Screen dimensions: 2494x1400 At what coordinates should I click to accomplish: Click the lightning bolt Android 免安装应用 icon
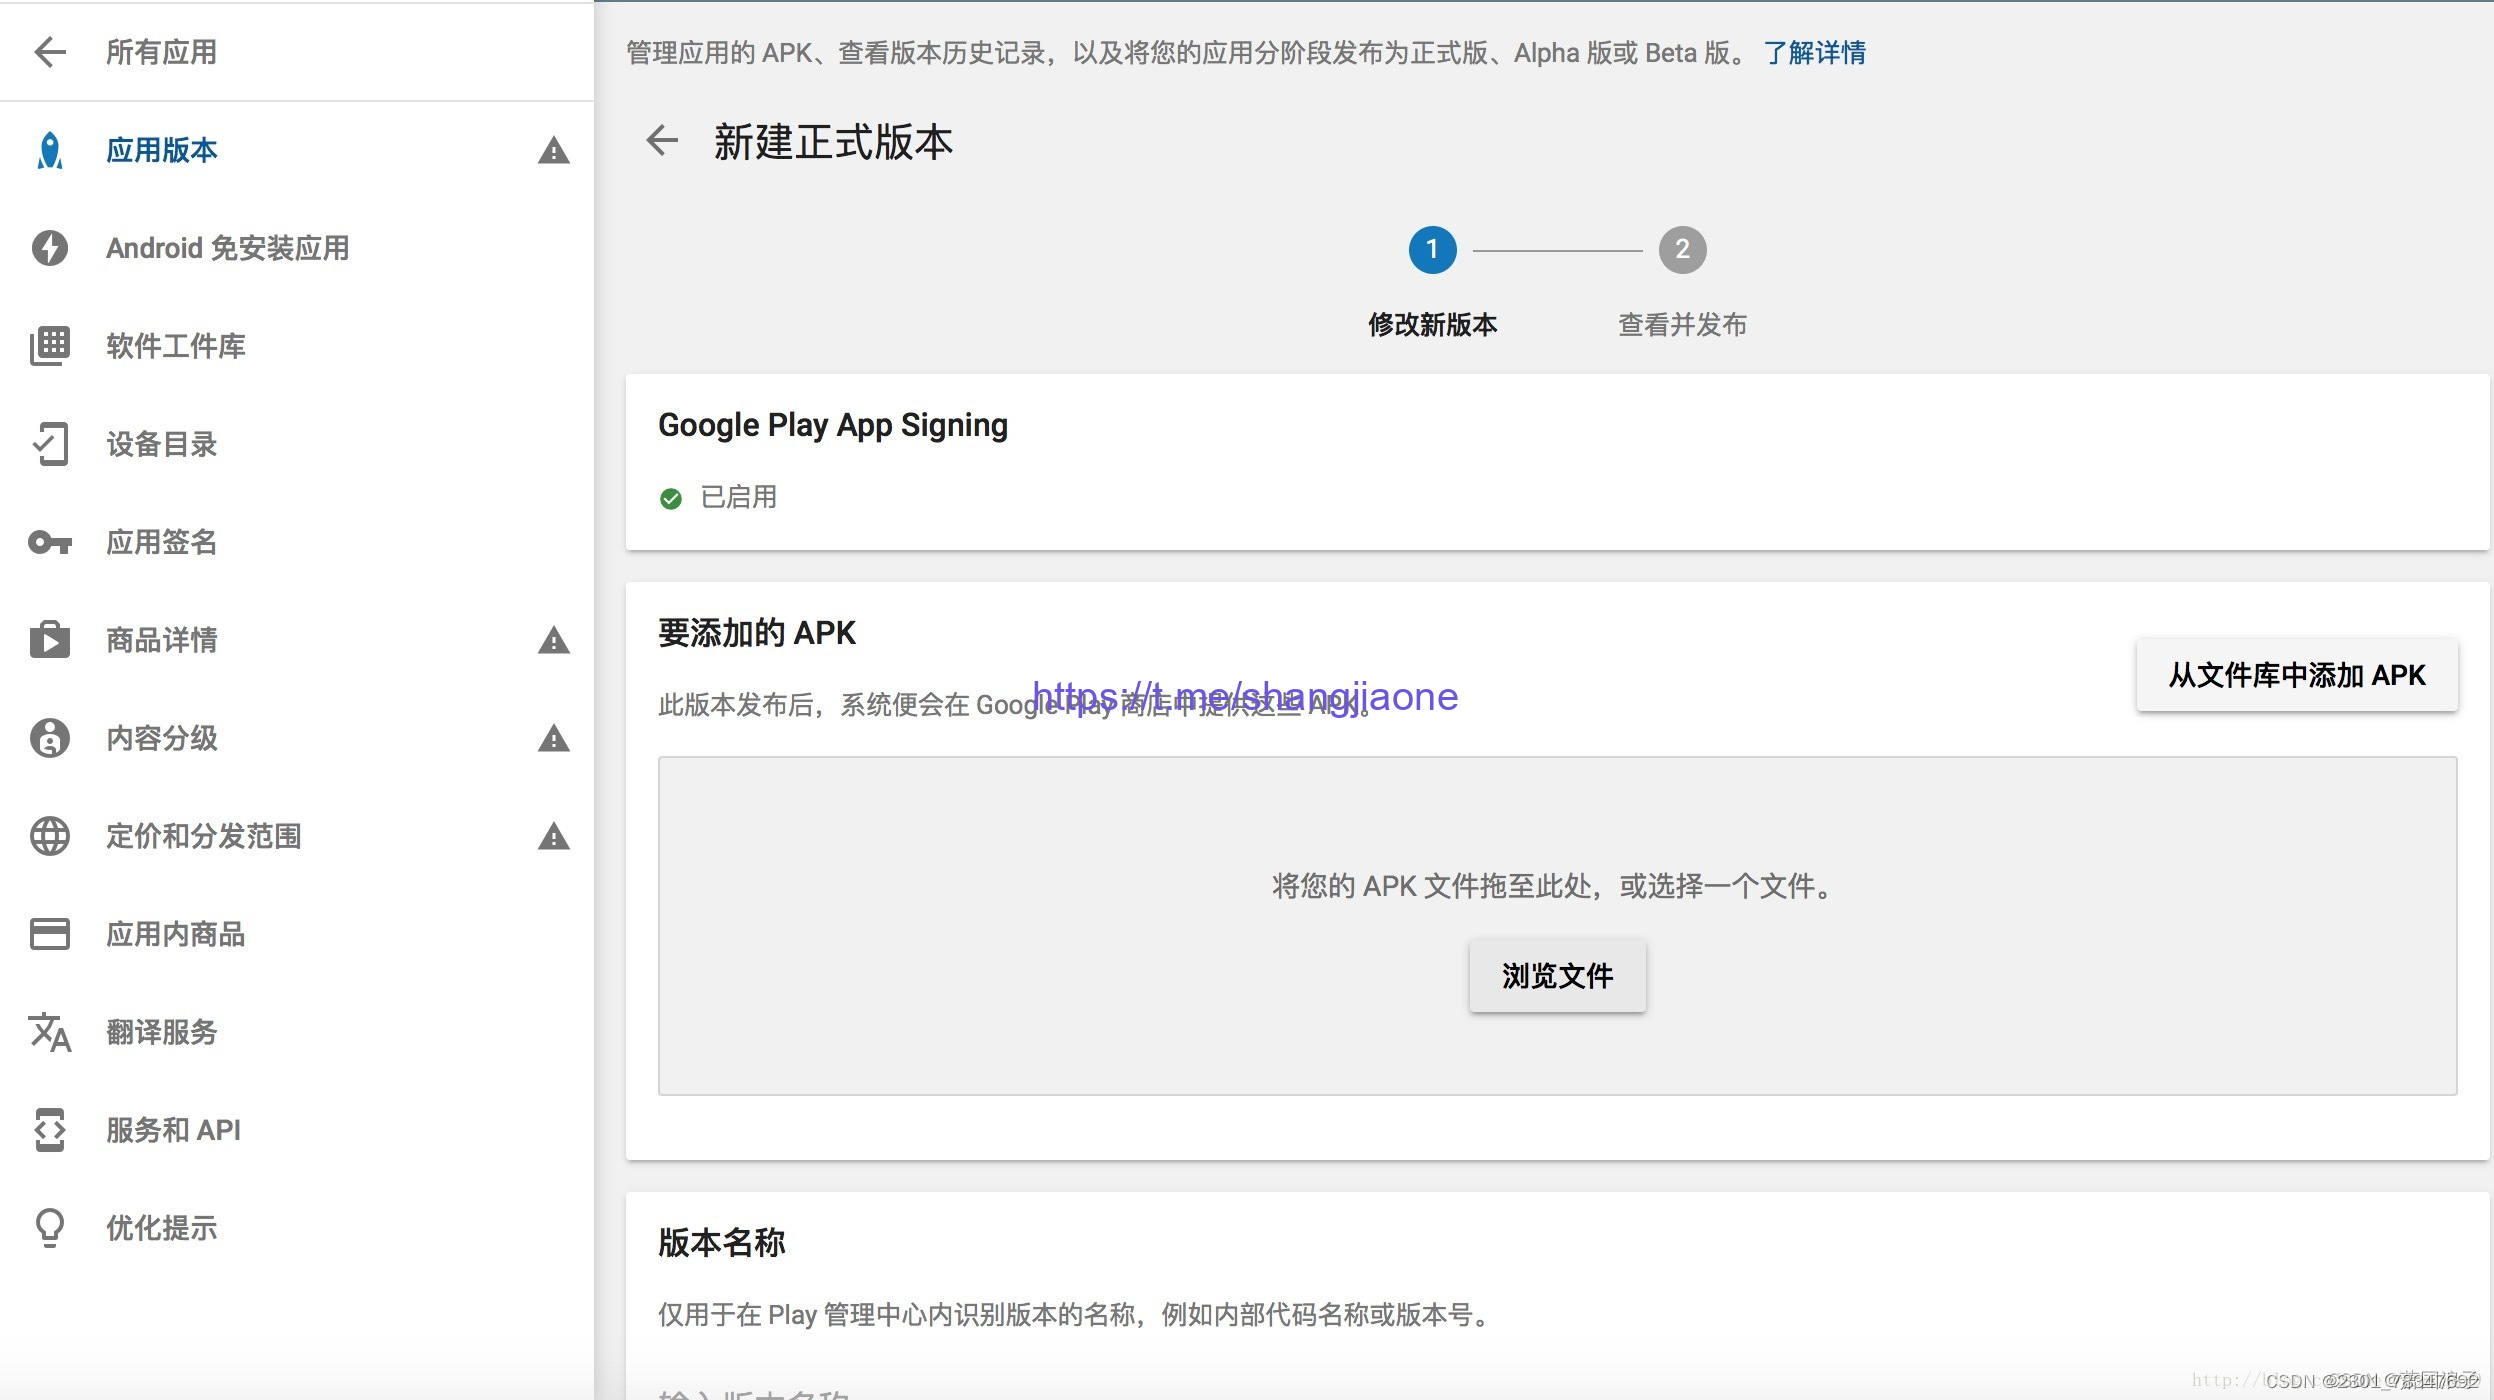50,248
